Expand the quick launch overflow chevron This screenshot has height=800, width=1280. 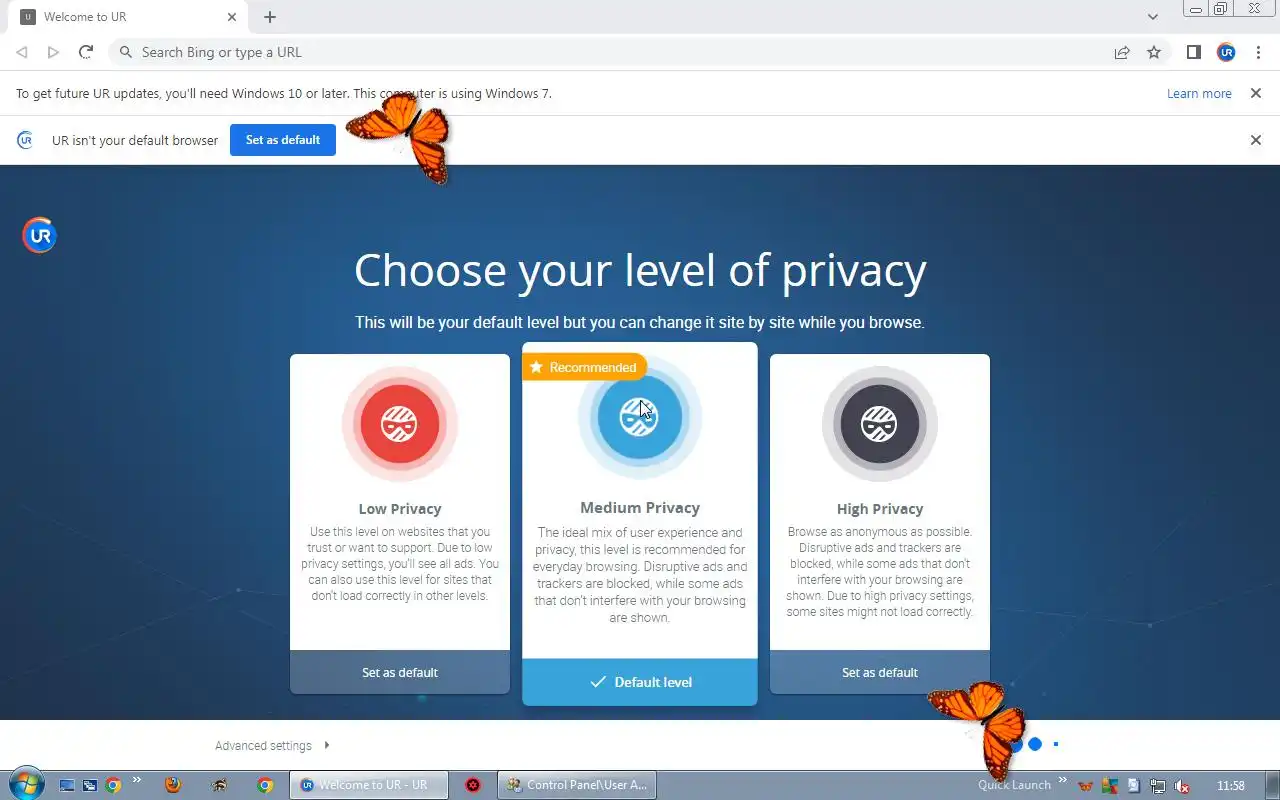tap(137, 780)
